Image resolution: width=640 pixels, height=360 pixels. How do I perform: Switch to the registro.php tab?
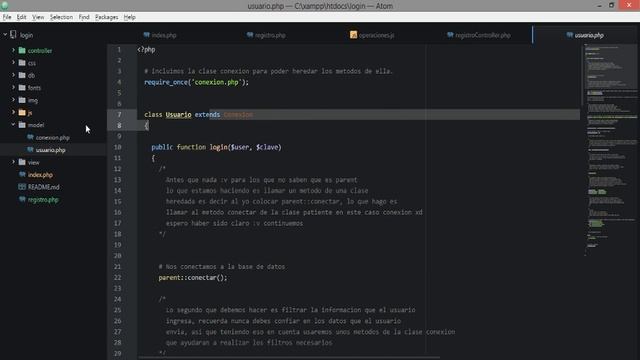click(266, 35)
